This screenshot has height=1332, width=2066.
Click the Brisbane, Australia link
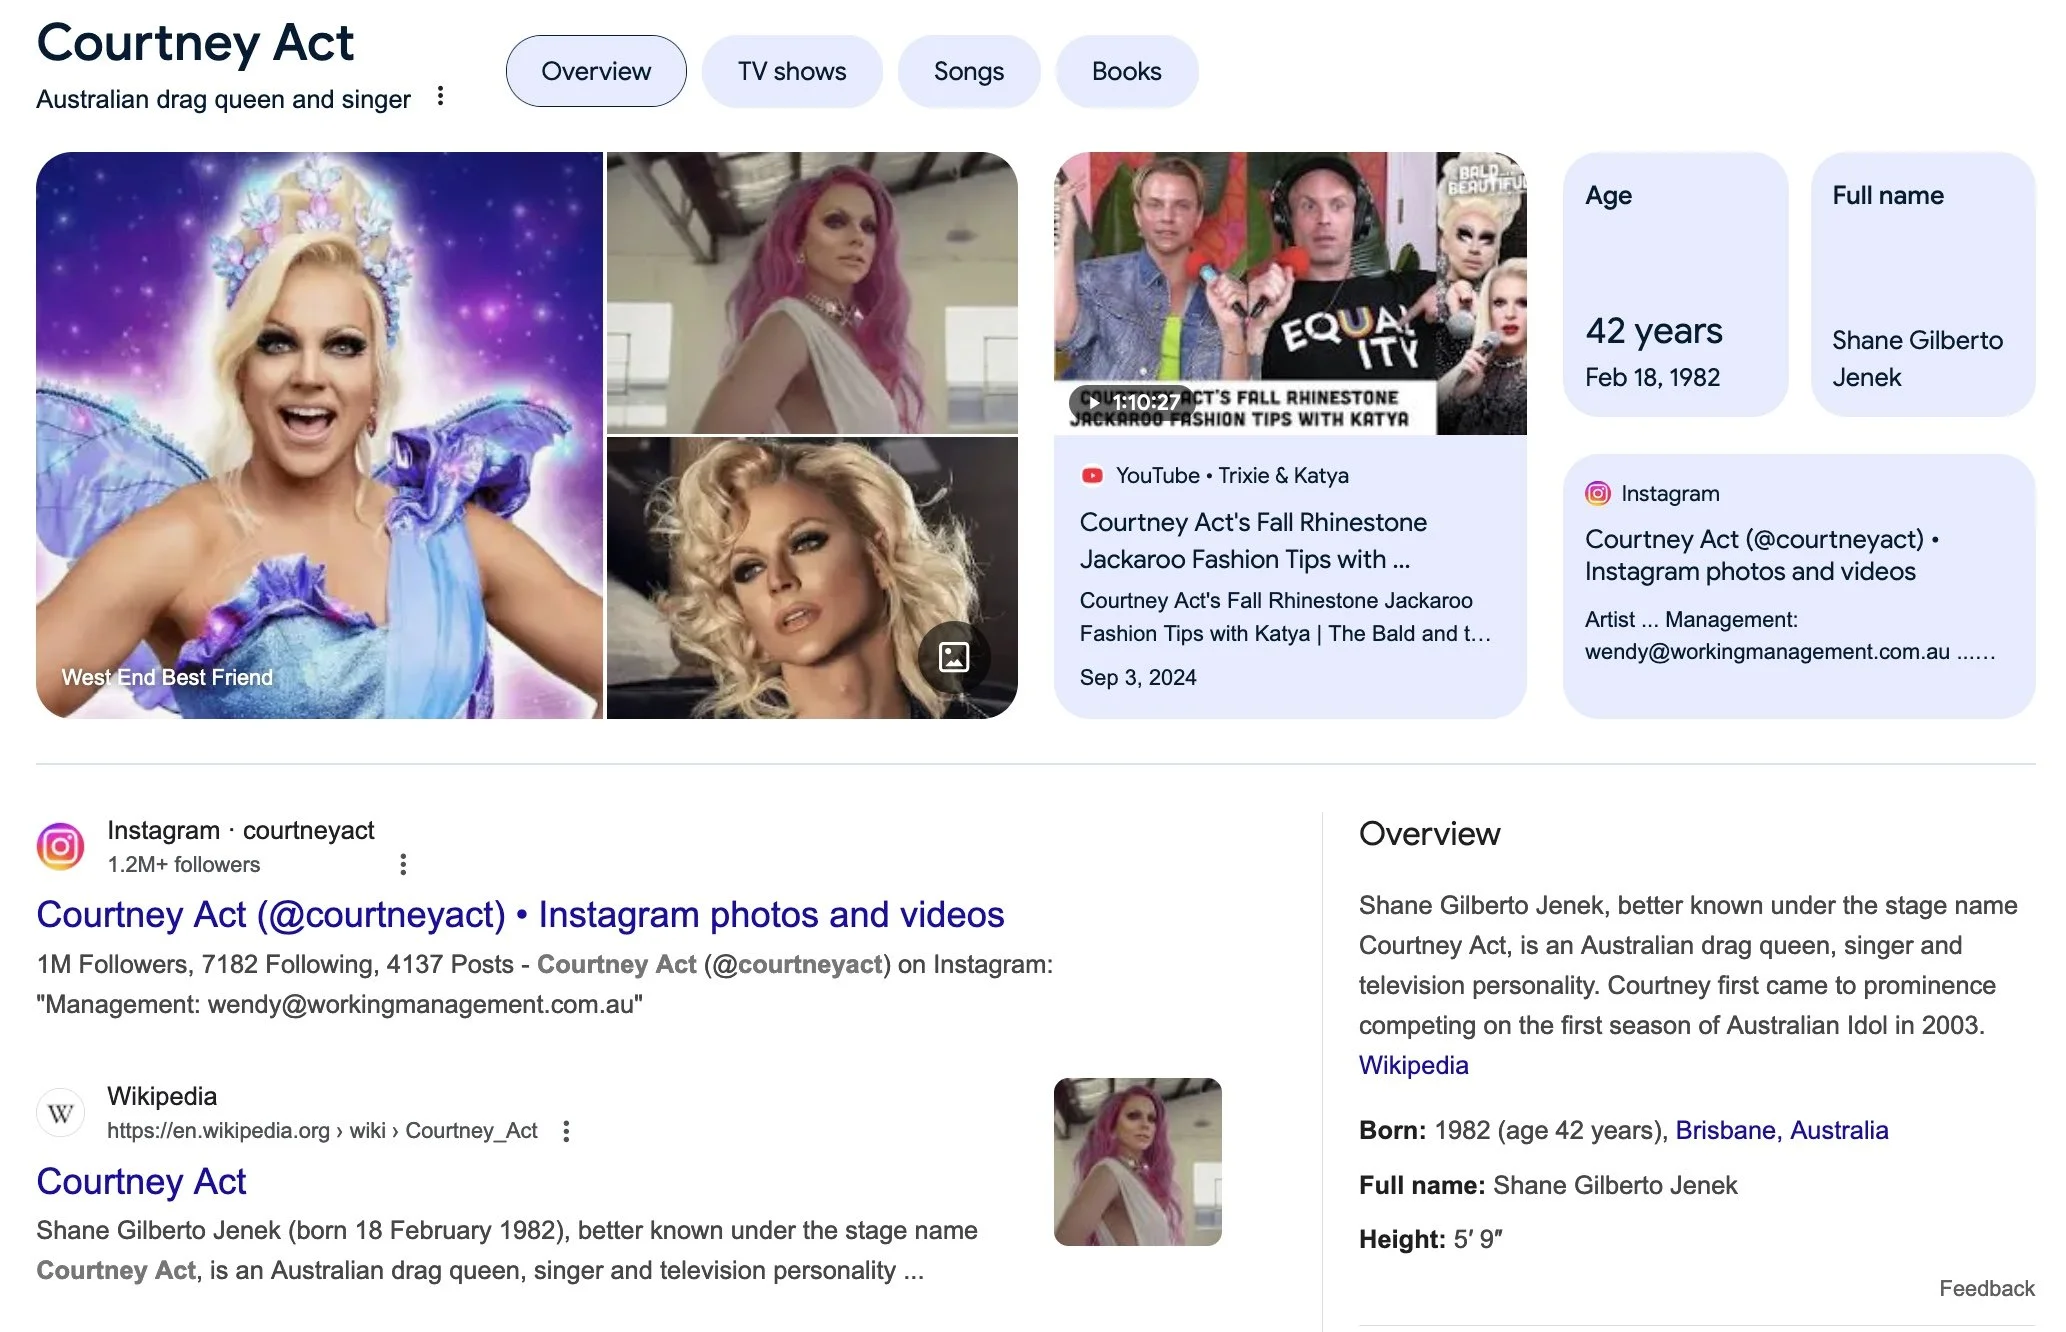[x=1781, y=1130]
